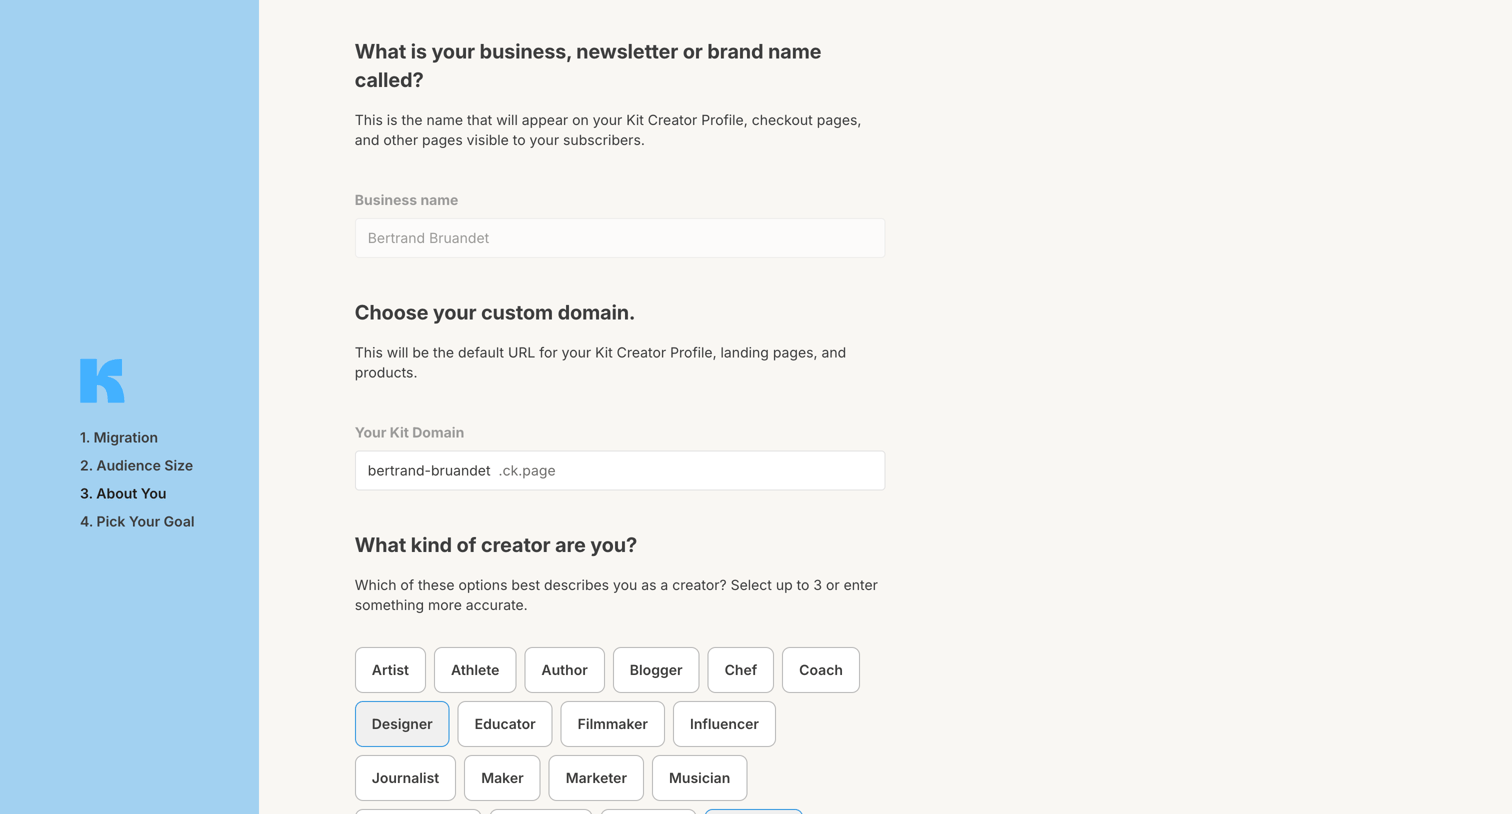Select the Filmmaker creator type

[612, 724]
